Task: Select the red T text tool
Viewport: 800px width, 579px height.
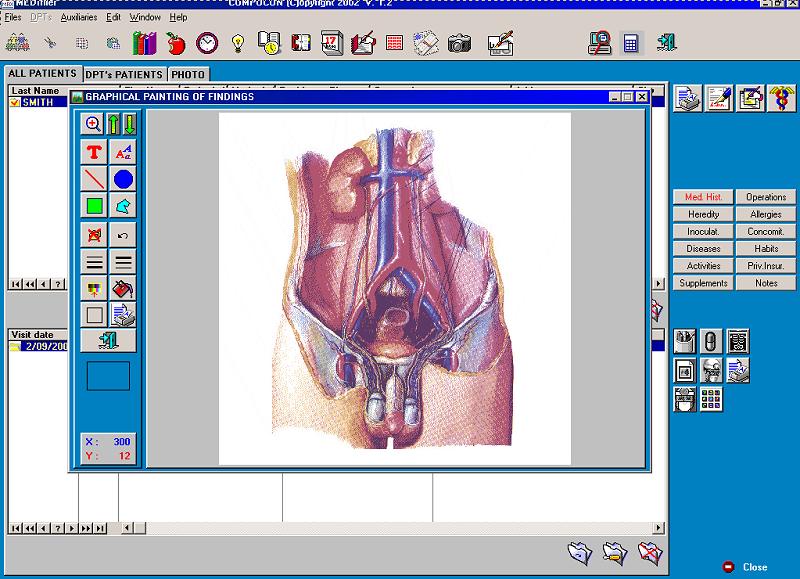Action: click(94, 152)
